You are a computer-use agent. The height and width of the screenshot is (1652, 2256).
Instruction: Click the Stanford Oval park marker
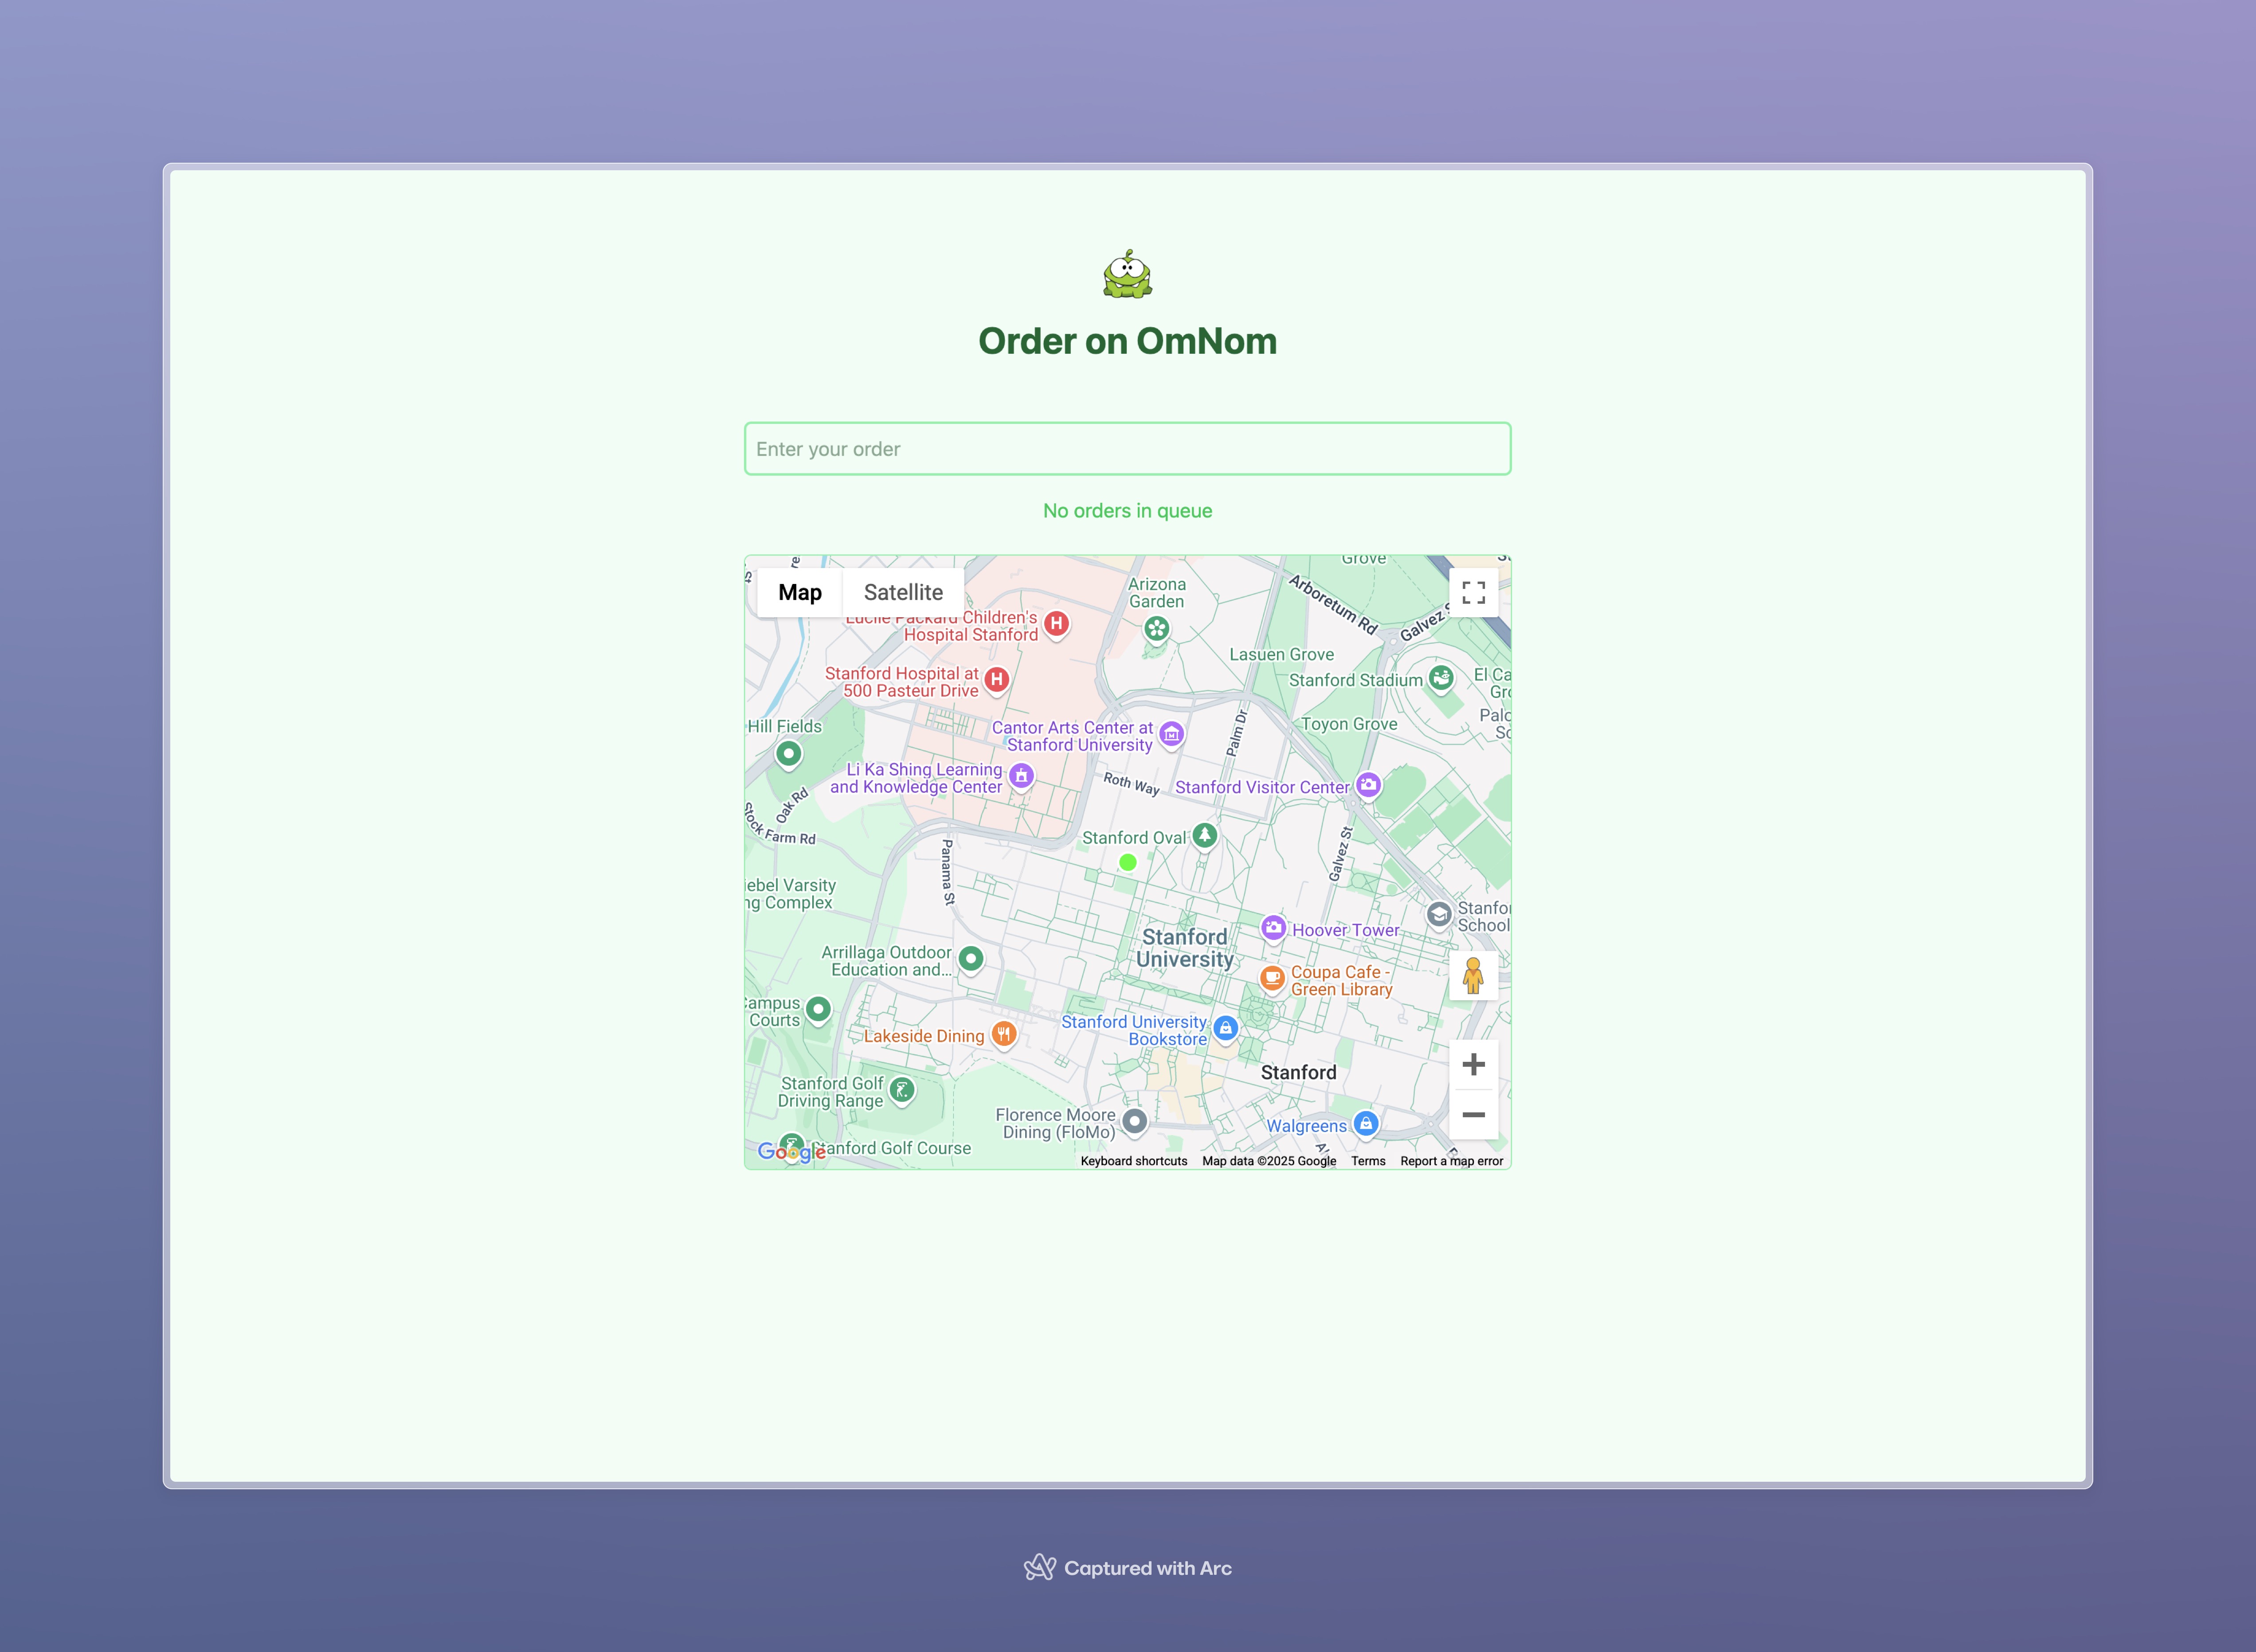point(1204,835)
